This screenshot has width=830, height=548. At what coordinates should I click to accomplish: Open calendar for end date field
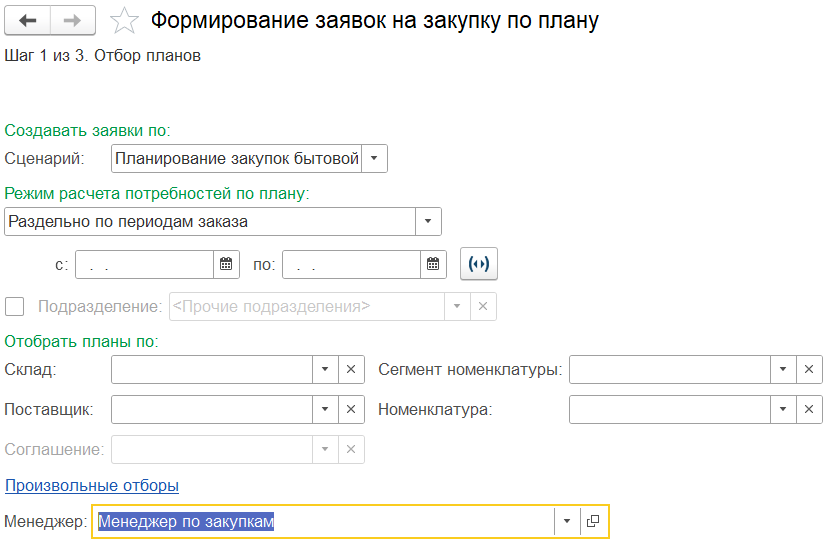433,264
